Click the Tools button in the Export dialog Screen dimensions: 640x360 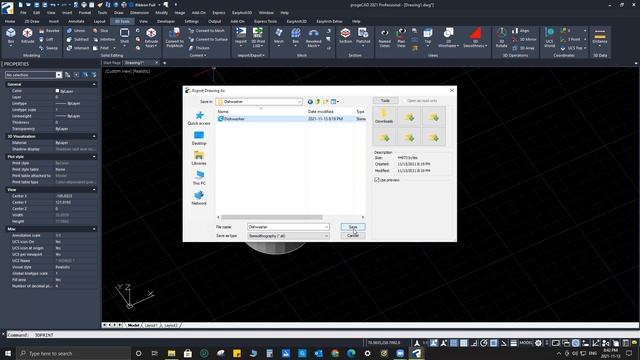(385, 101)
